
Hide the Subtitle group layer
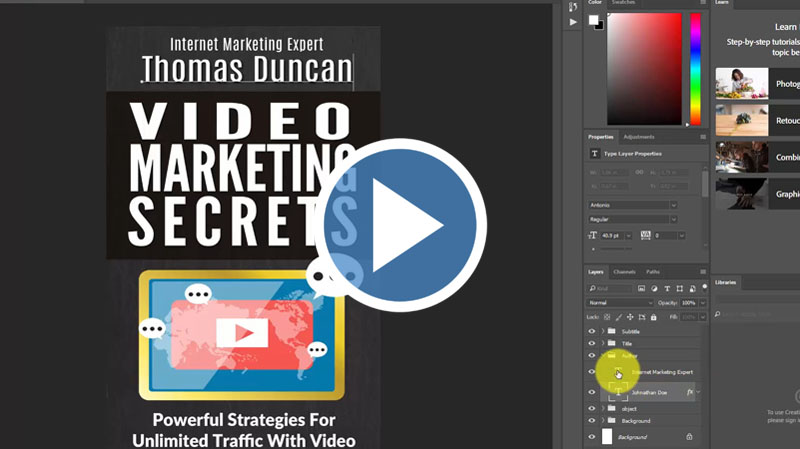591,331
